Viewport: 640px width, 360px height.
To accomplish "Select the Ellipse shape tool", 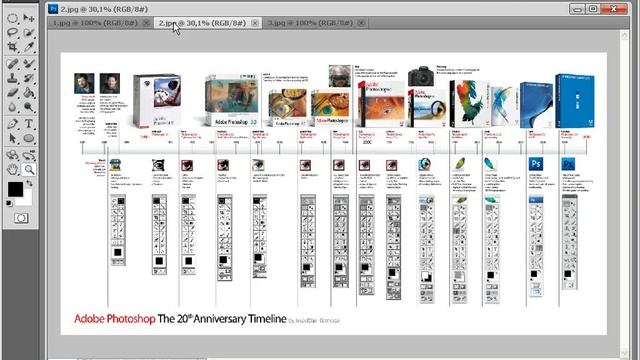I will pos(29,138).
